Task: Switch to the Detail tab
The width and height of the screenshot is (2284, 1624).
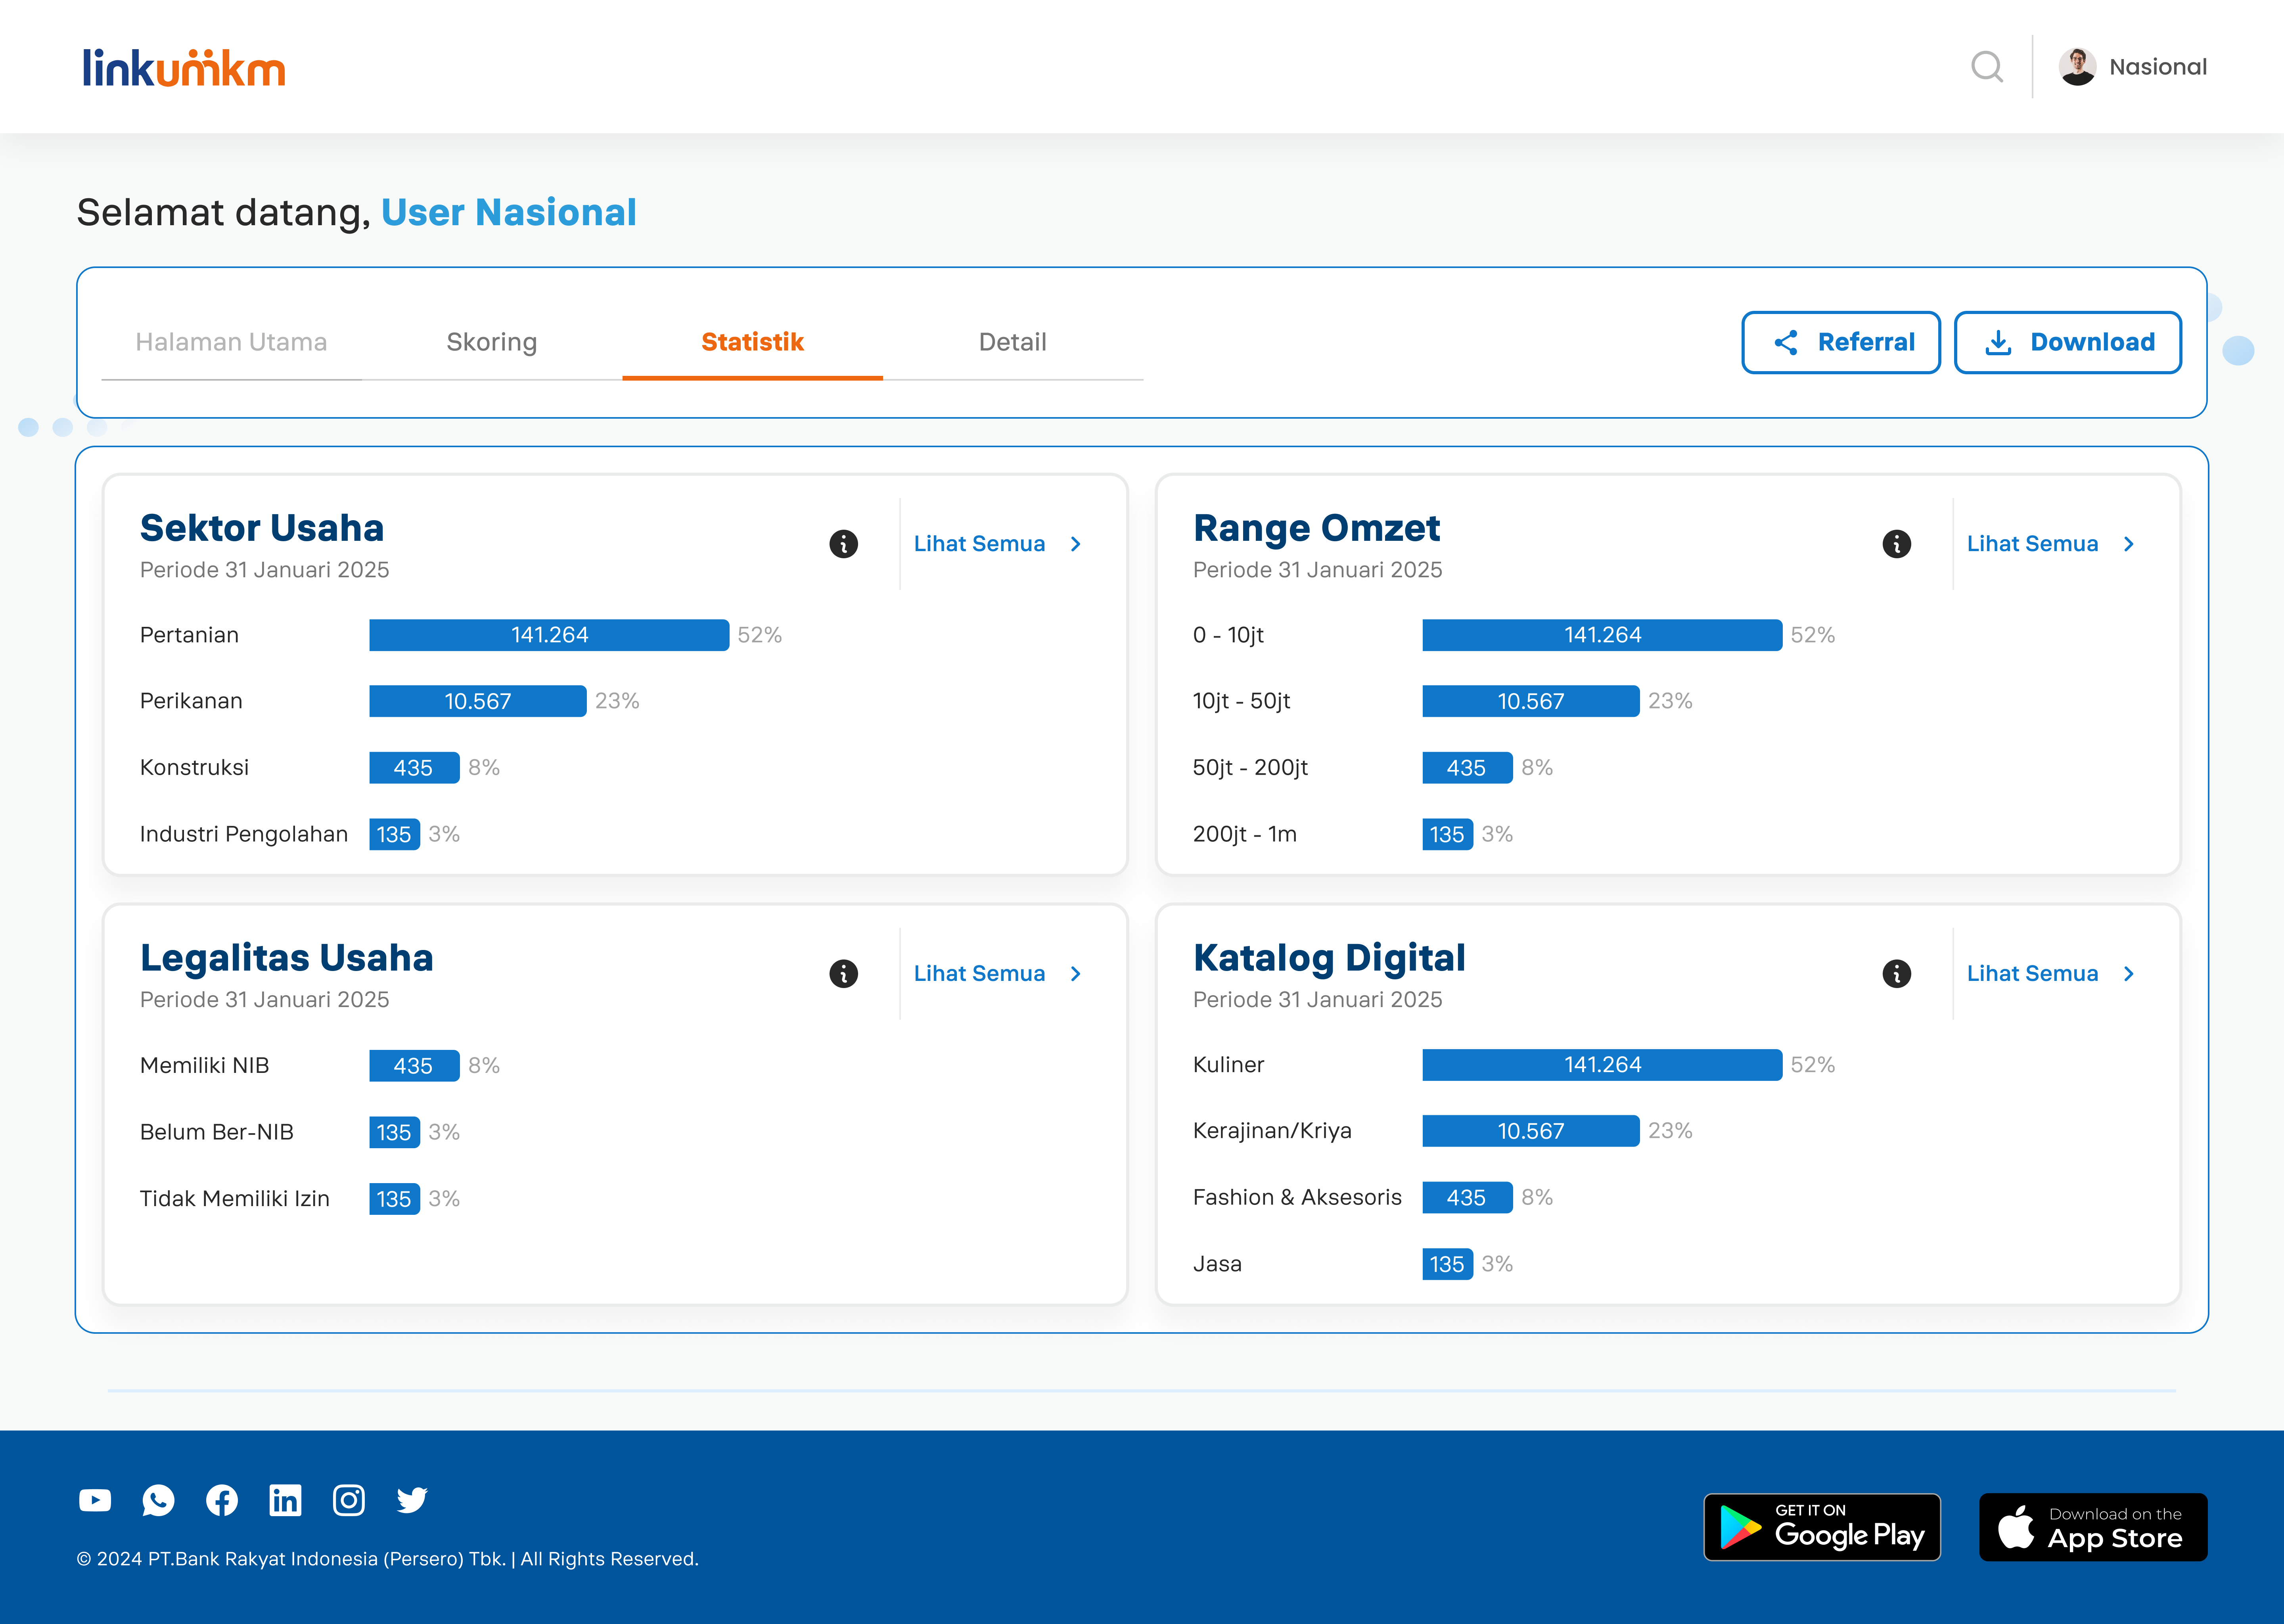Action: tap(1013, 342)
